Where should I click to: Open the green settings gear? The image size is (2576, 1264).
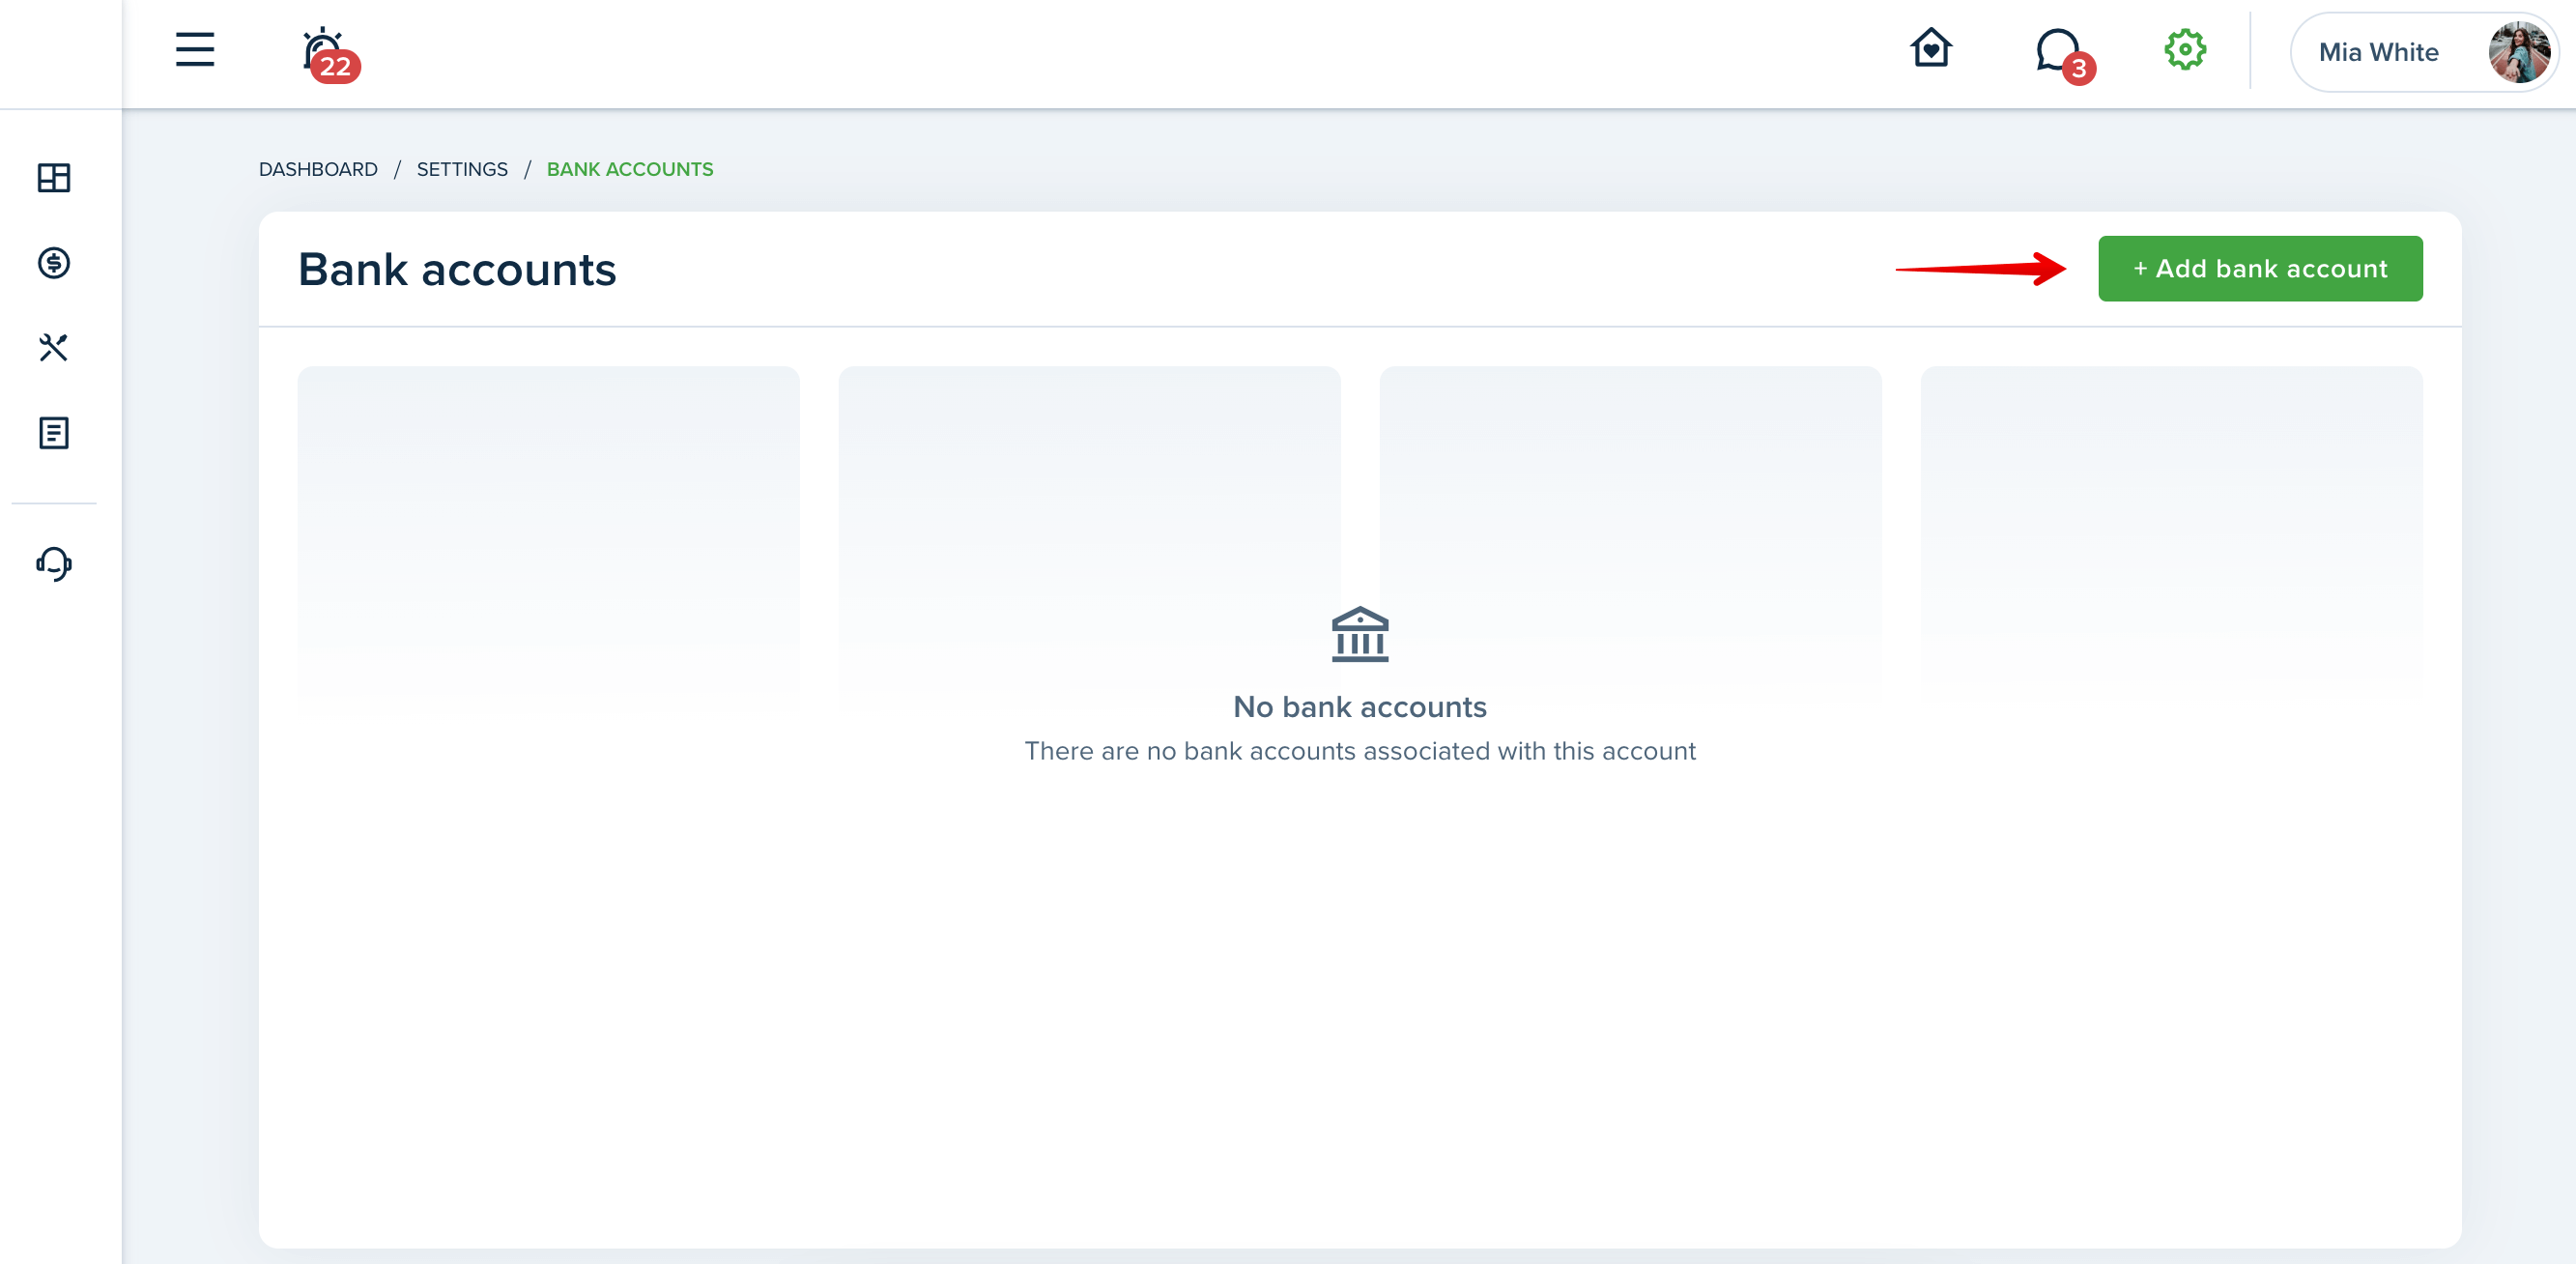pos(2185,49)
